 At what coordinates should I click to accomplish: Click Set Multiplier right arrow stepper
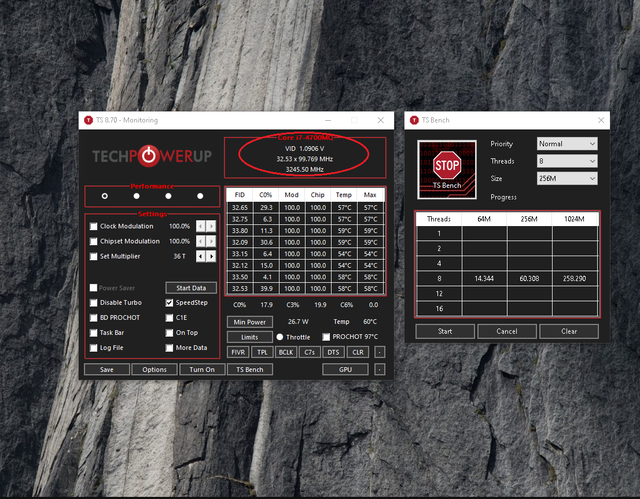(x=211, y=256)
